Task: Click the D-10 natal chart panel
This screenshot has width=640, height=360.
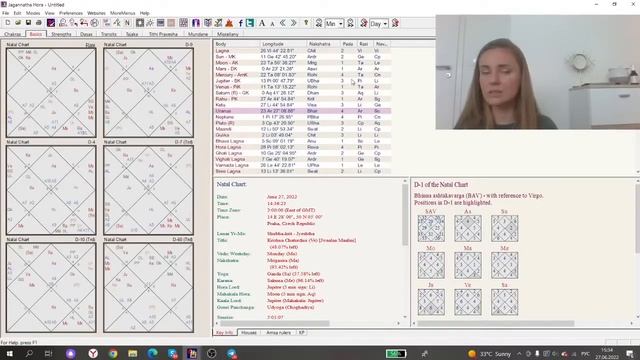Action: pos(51,287)
